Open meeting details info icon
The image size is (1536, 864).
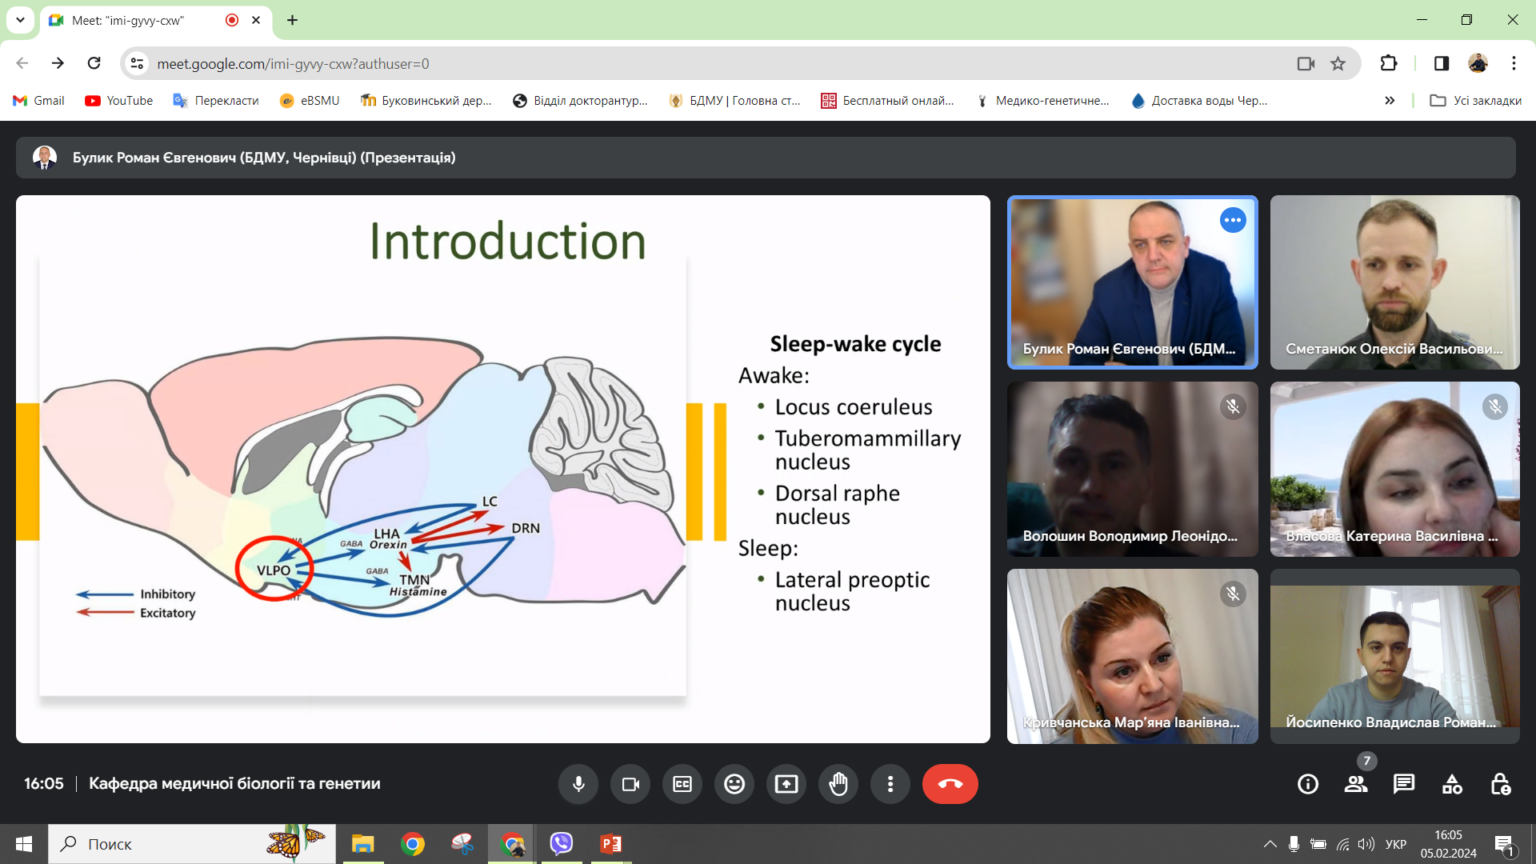1308,784
